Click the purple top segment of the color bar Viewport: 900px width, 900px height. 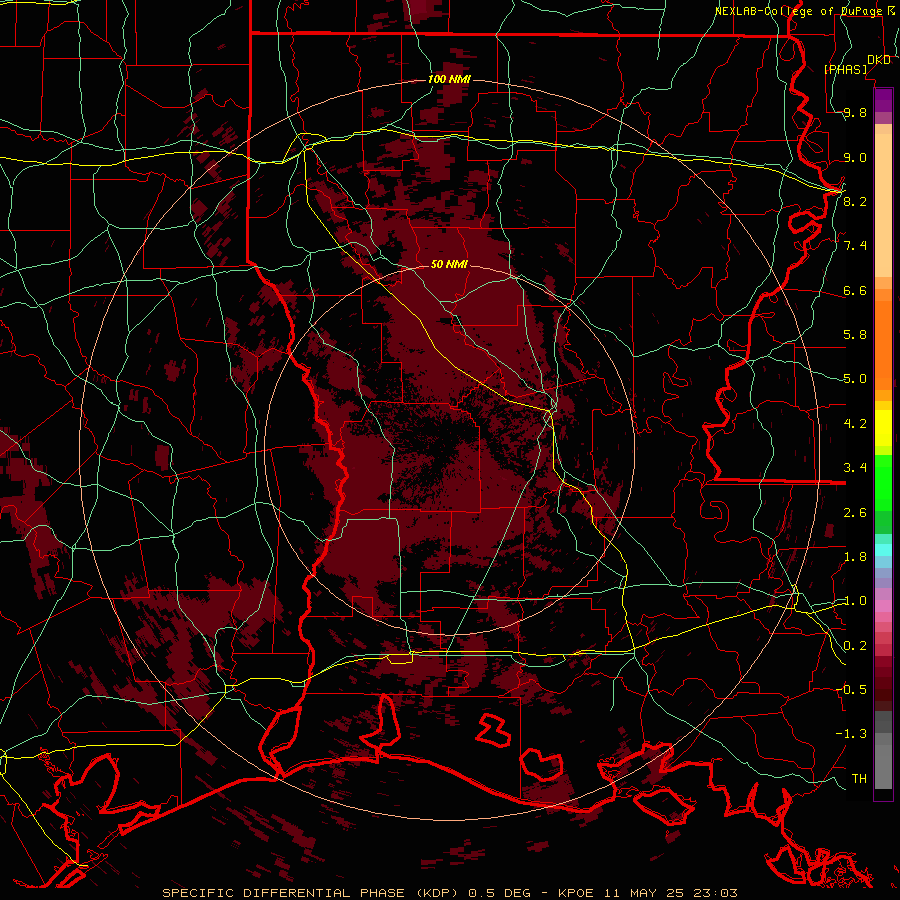click(883, 100)
